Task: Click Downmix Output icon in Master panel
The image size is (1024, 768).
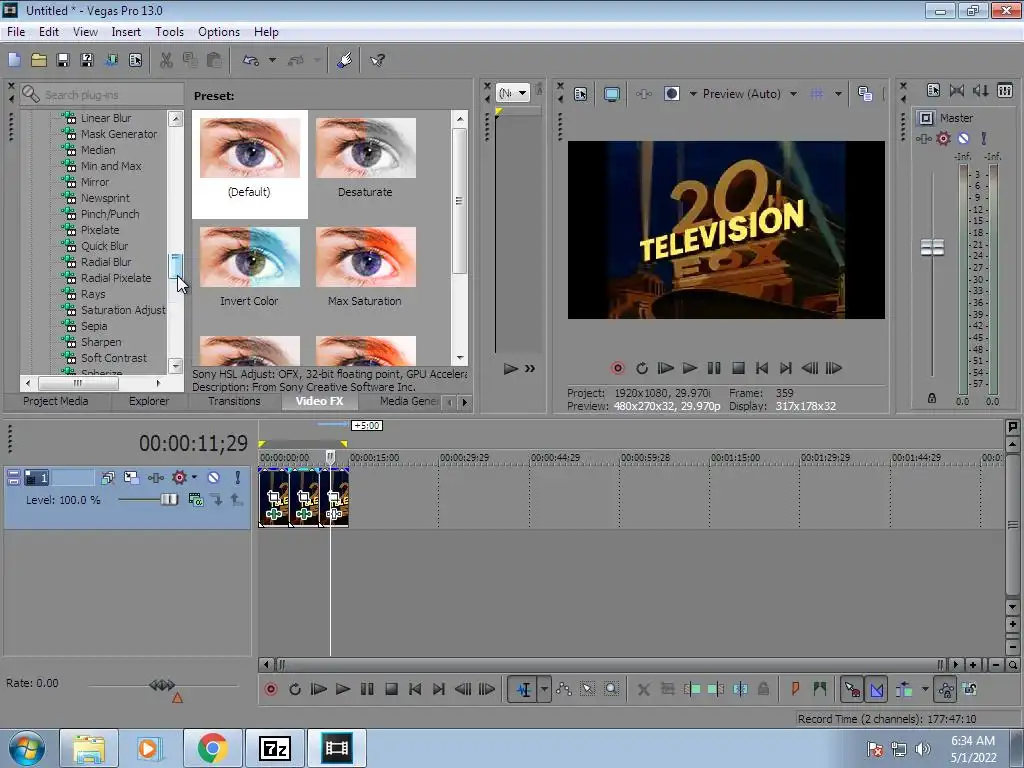Action: (x=957, y=91)
